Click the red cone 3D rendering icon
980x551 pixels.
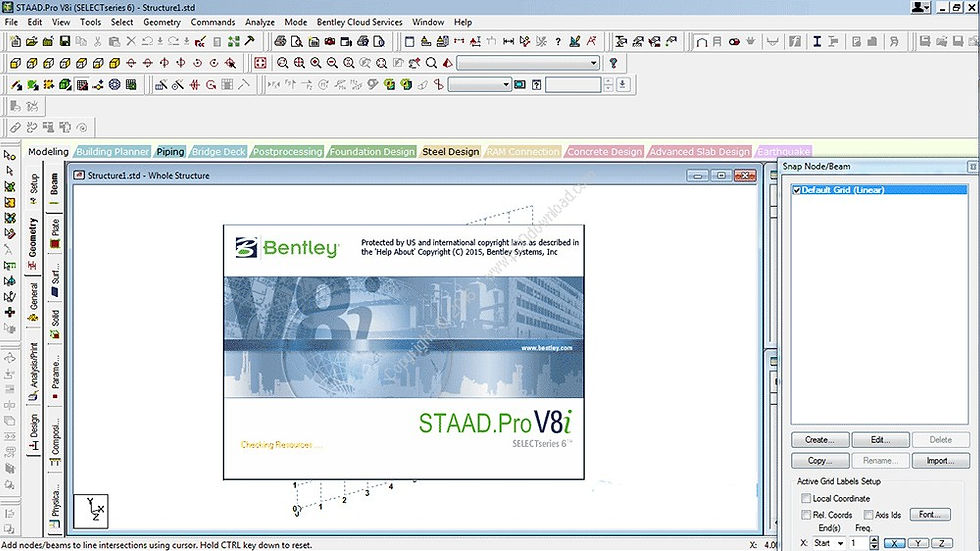[448, 63]
